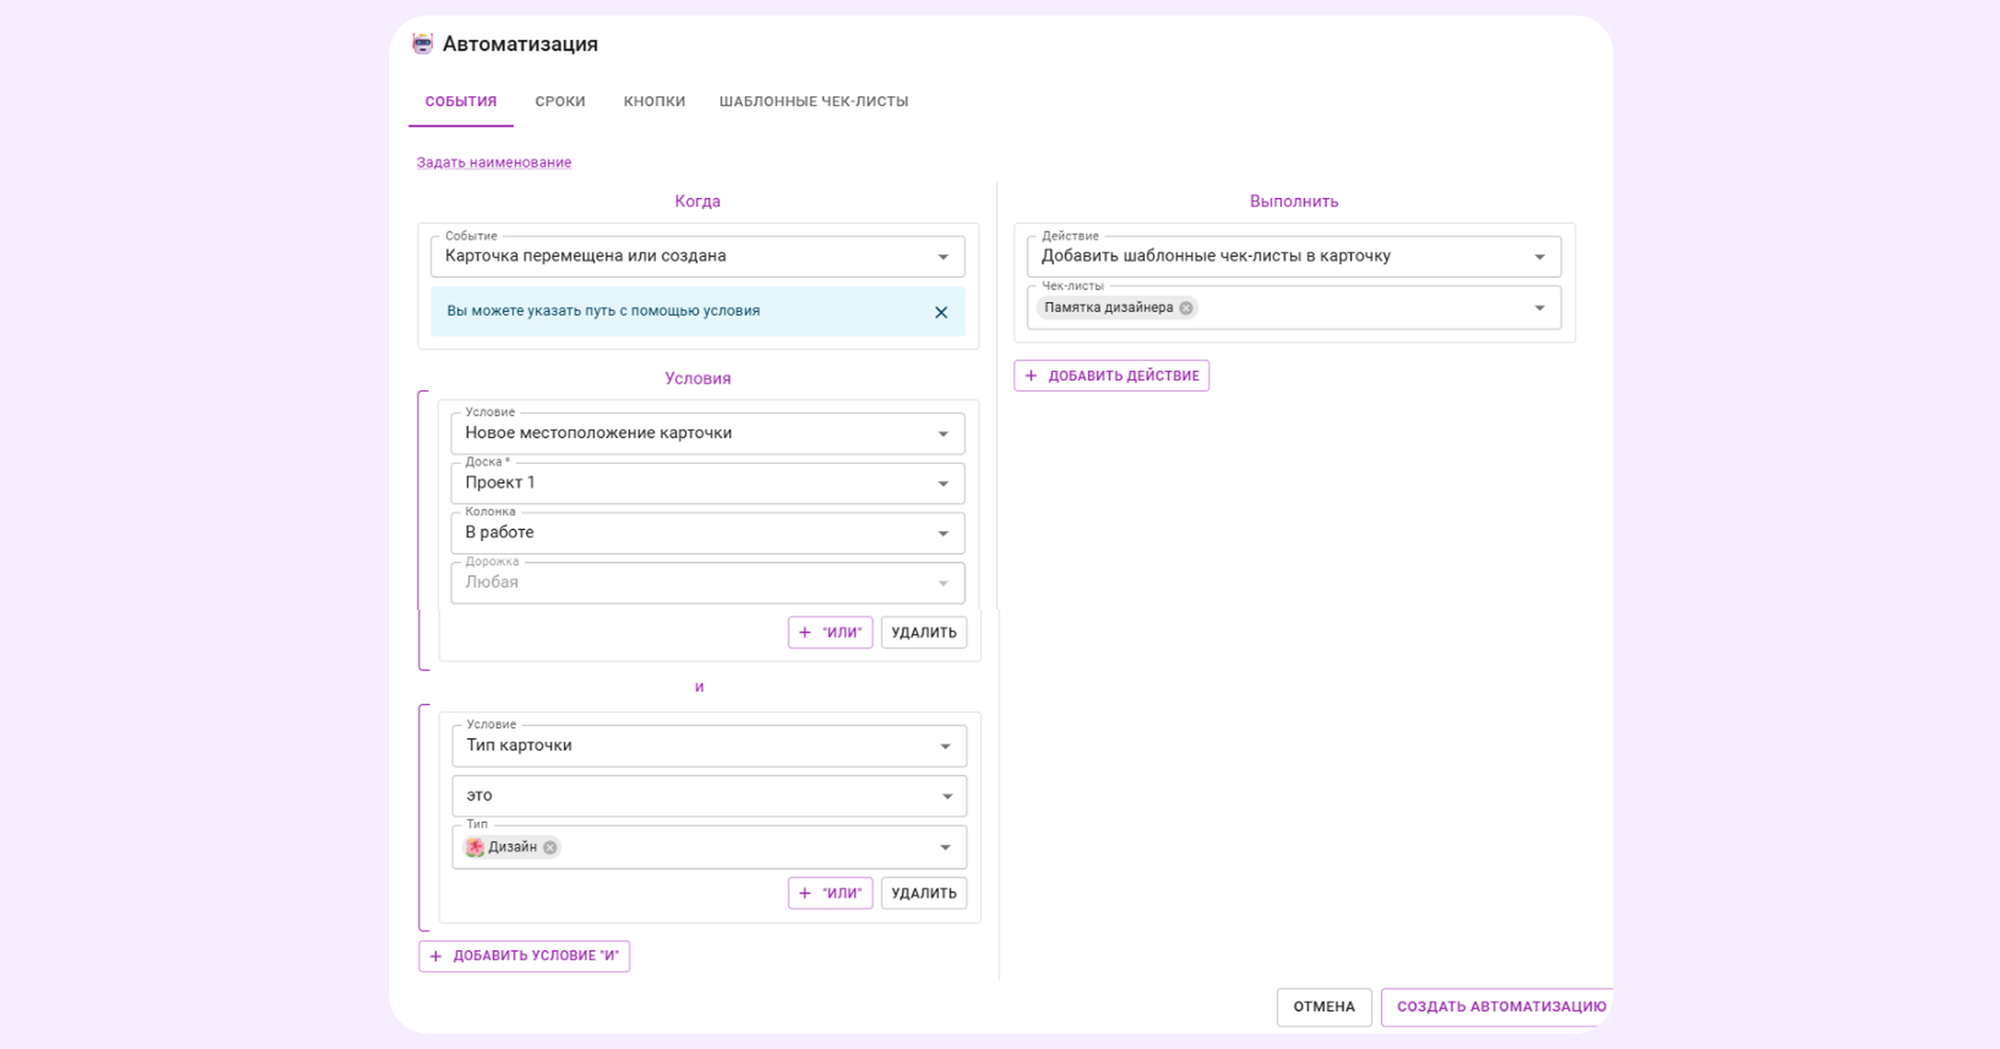Remove the Дизайн type chip

(550, 847)
